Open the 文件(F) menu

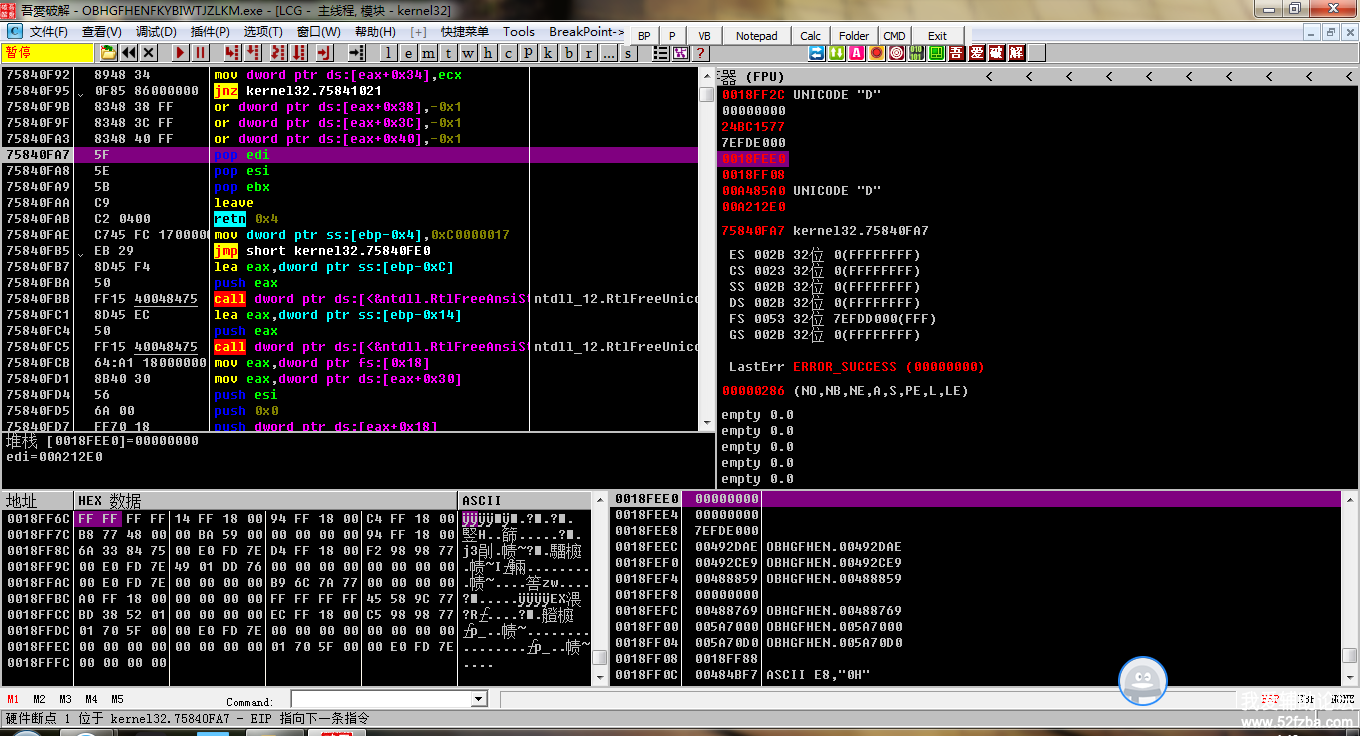[48, 31]
